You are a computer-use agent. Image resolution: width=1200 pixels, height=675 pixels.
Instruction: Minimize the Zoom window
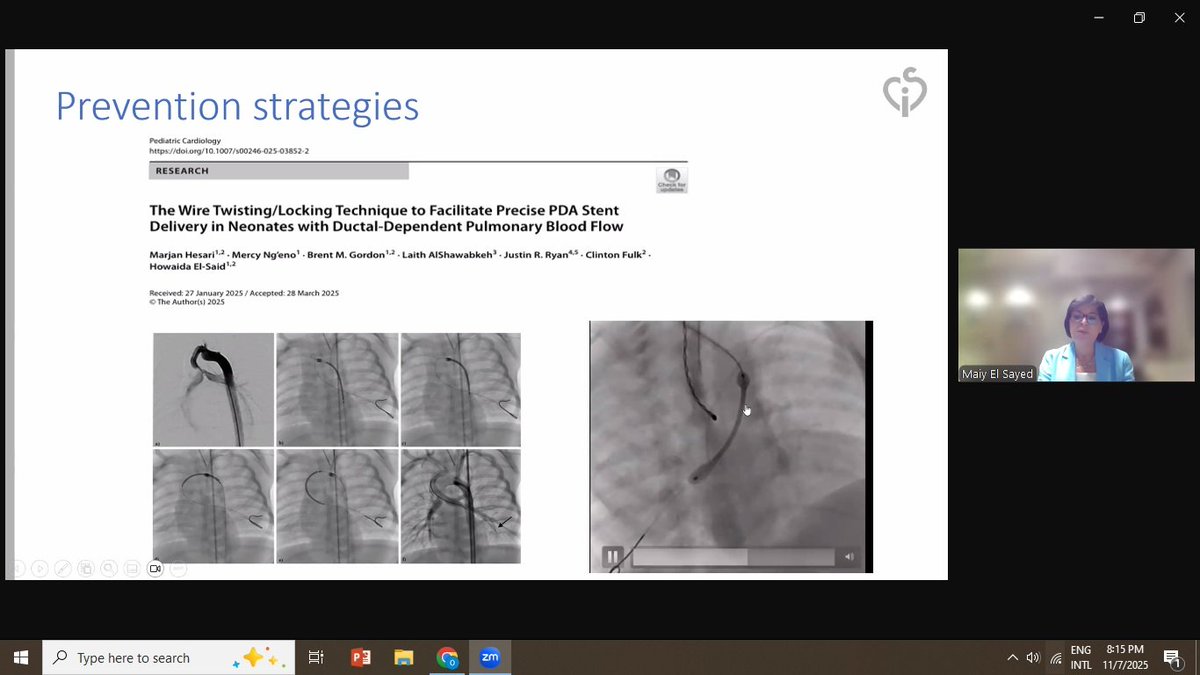1099,18
